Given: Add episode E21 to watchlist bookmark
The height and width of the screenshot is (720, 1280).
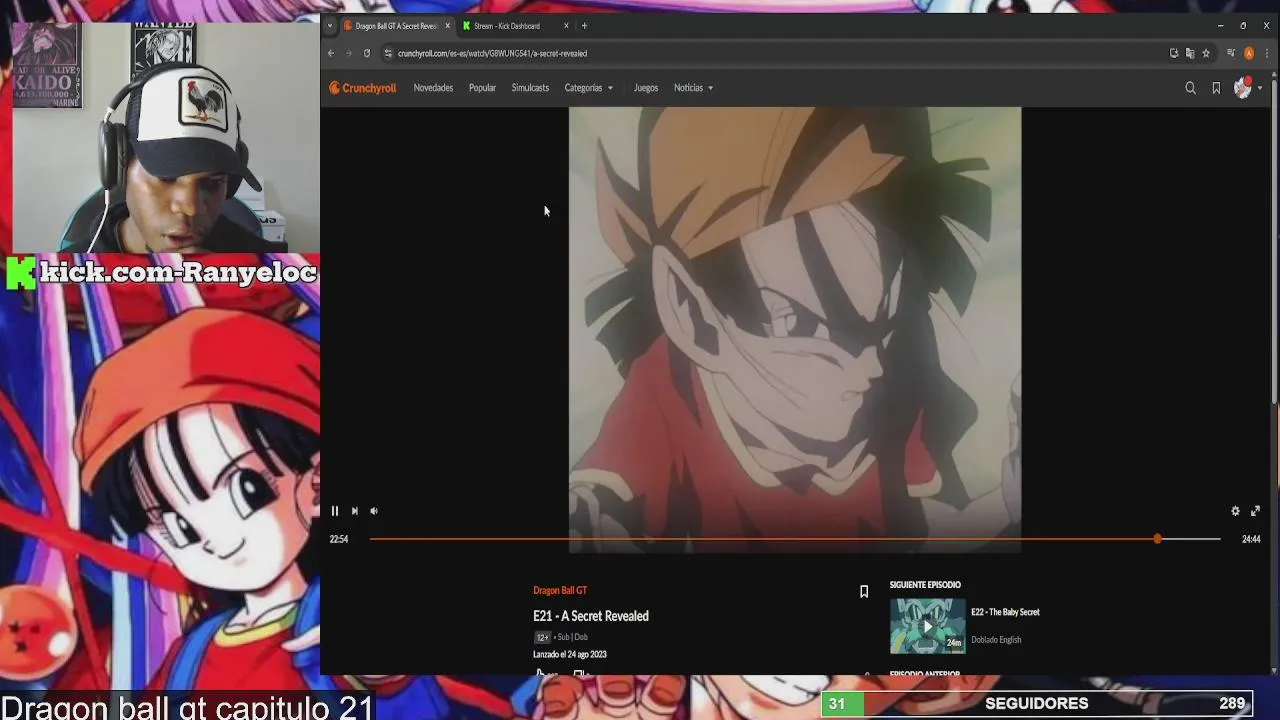Looking at the screenshot, I should click(864, 592).
